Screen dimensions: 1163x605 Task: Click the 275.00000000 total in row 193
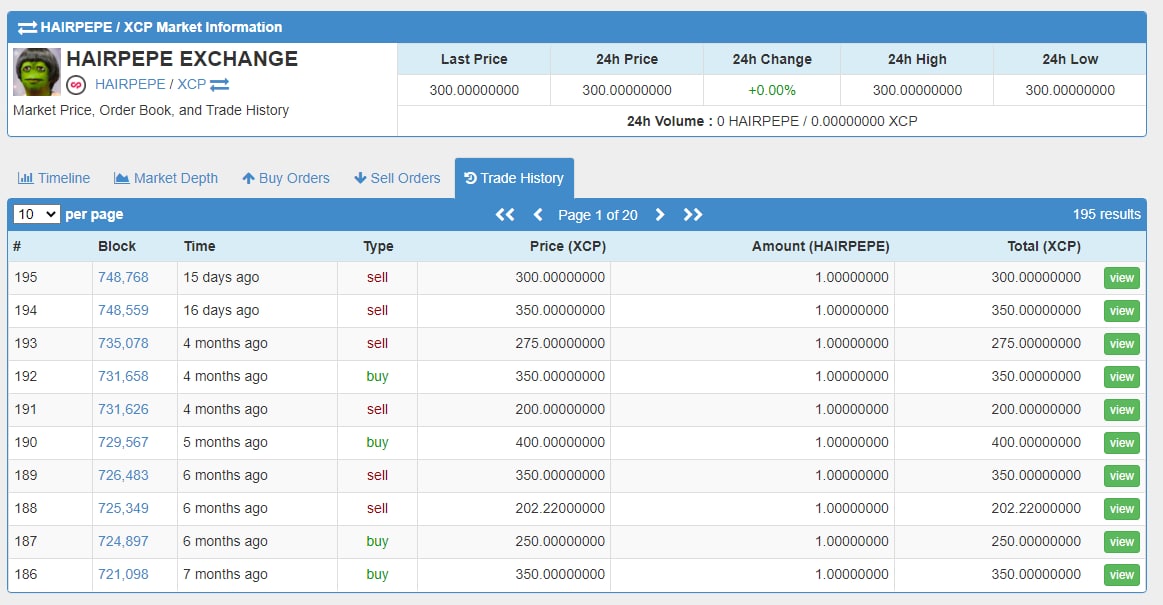pyautogui.click(x=1036, y=343)
